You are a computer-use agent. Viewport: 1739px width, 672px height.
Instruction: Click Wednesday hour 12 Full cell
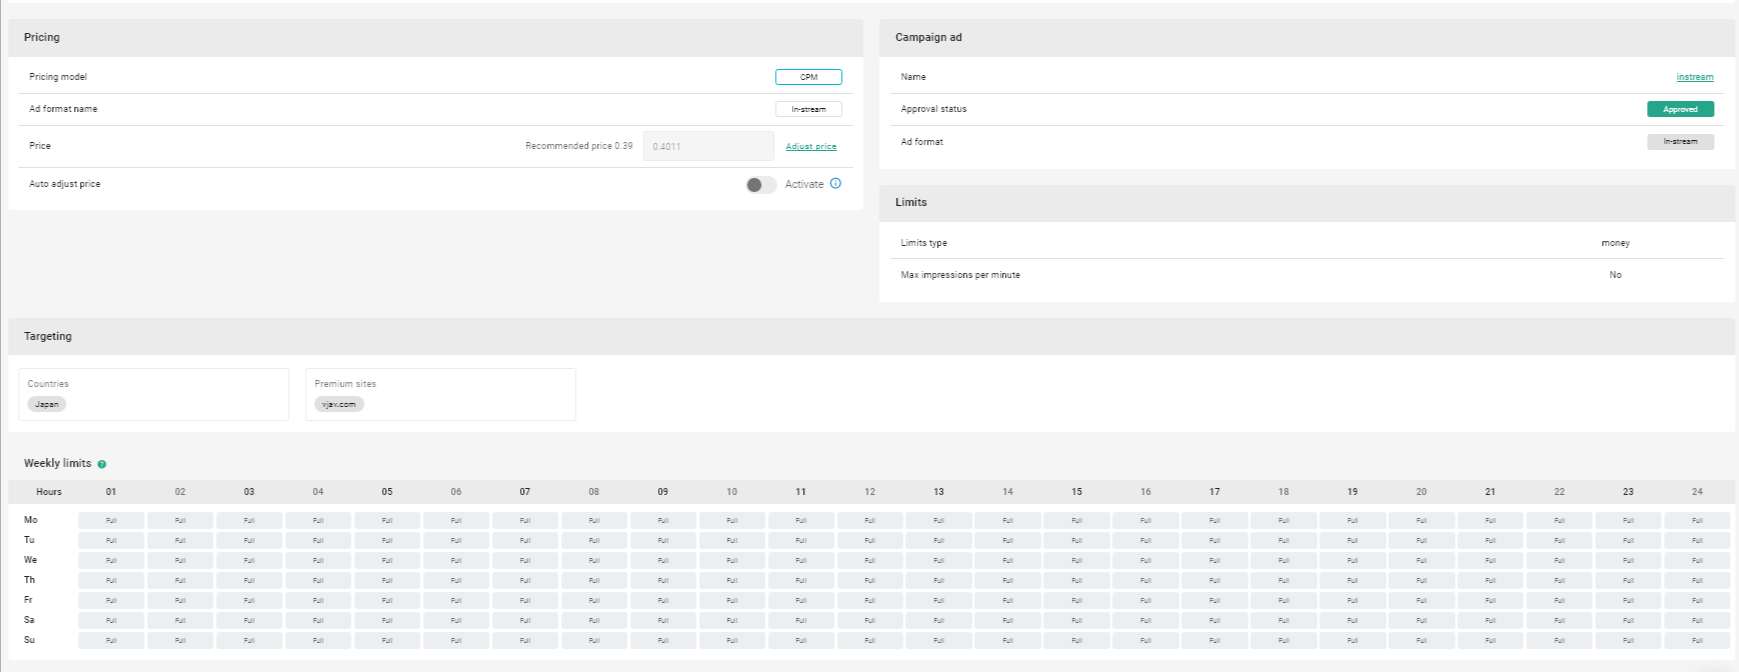click(x=870, y=560)
